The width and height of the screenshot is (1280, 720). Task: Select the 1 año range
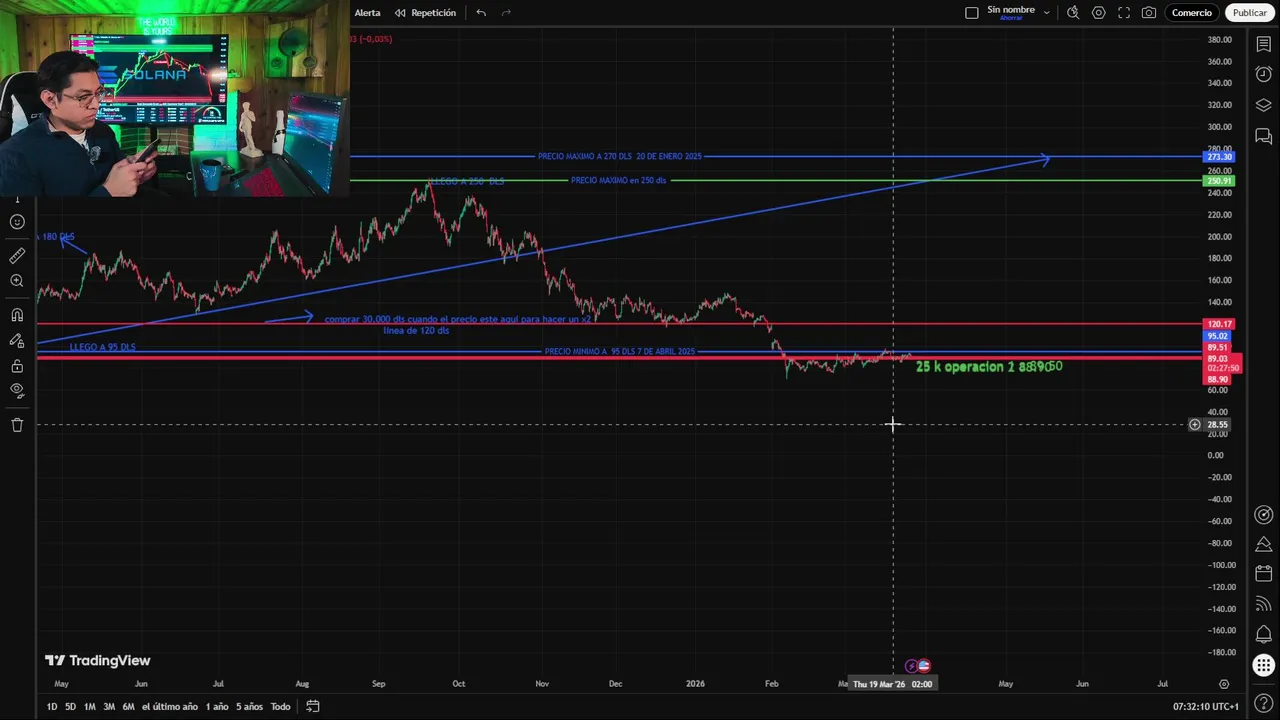click(217, 707)
